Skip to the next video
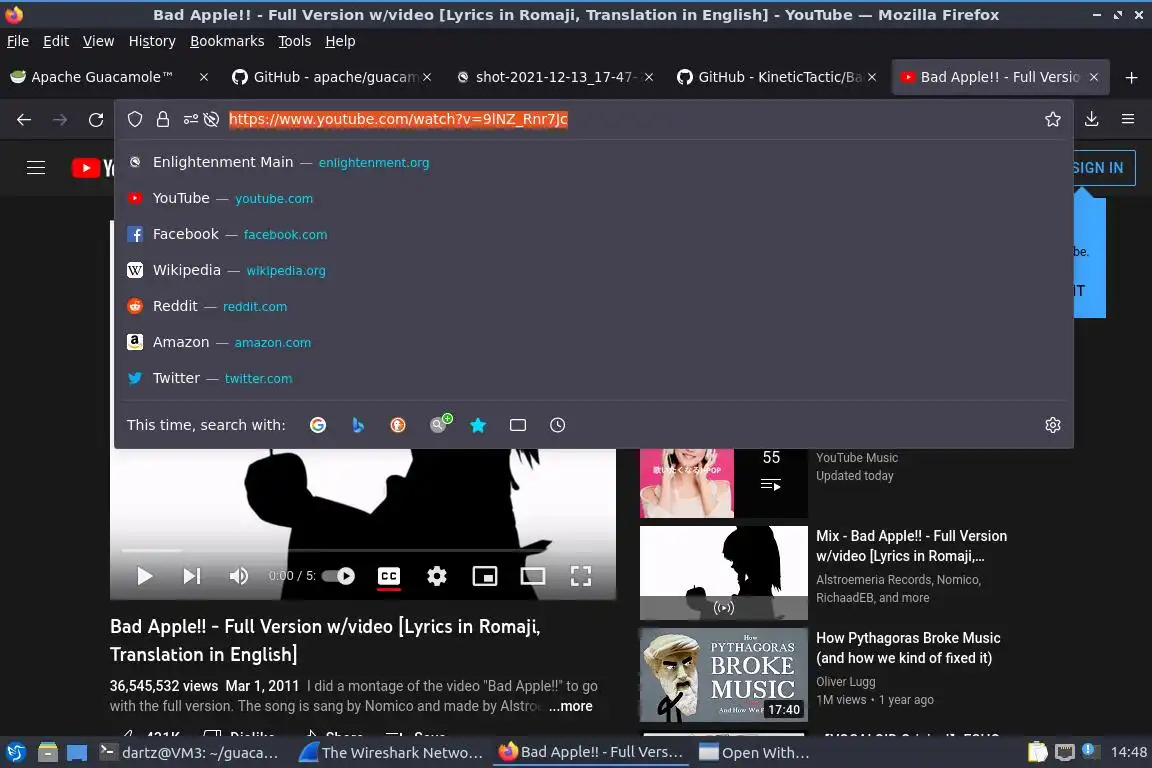The image size is (1152, 768). pyautogui.click(x=192, y=576)
